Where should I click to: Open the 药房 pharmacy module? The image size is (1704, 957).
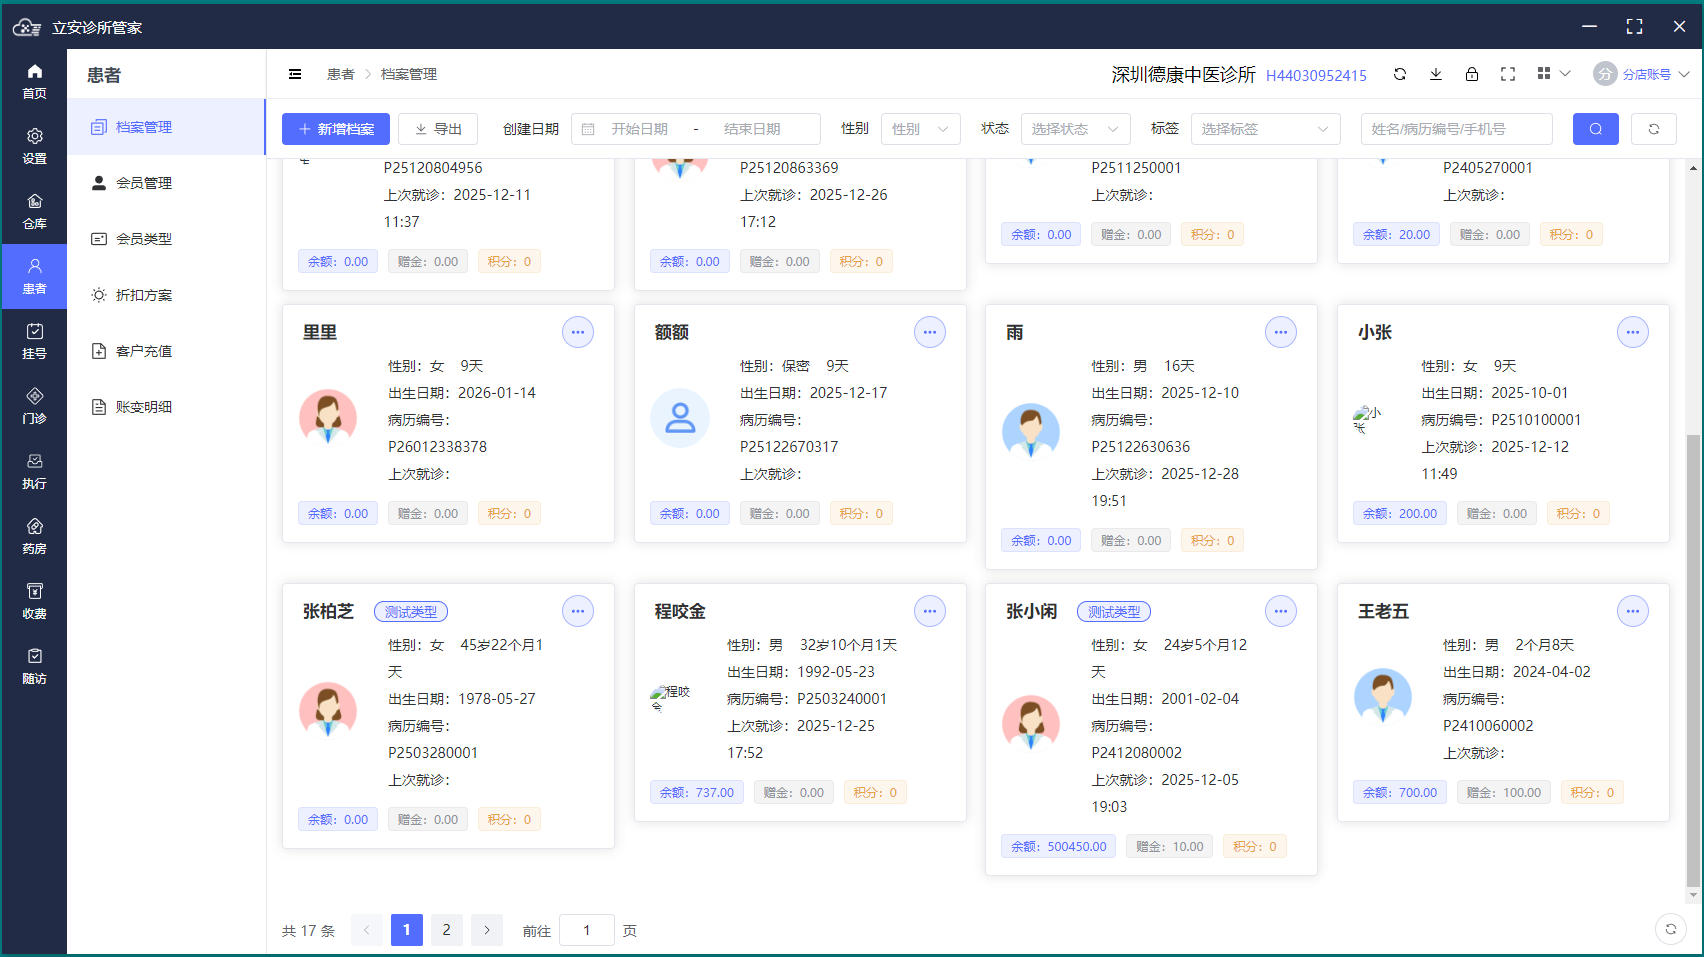coord(34,536)
